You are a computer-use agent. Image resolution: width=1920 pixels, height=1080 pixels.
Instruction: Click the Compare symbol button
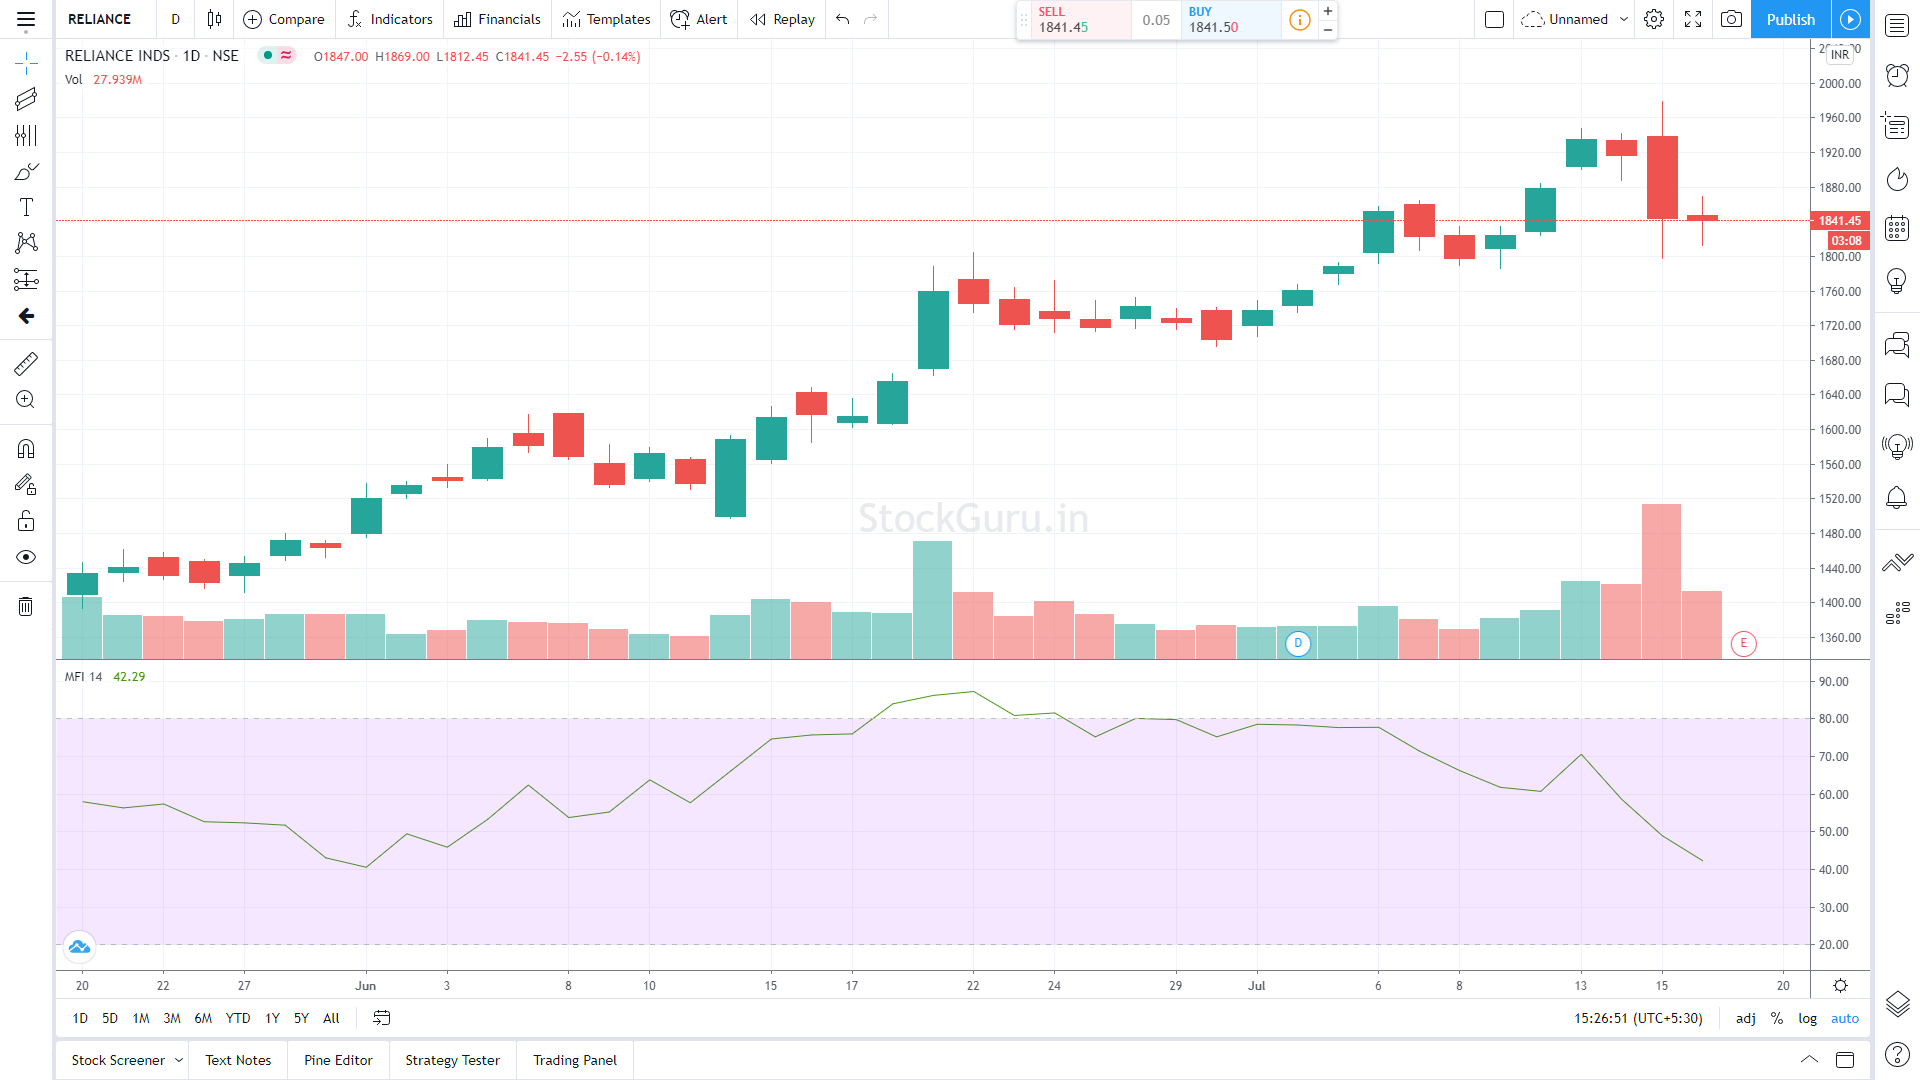284,19
